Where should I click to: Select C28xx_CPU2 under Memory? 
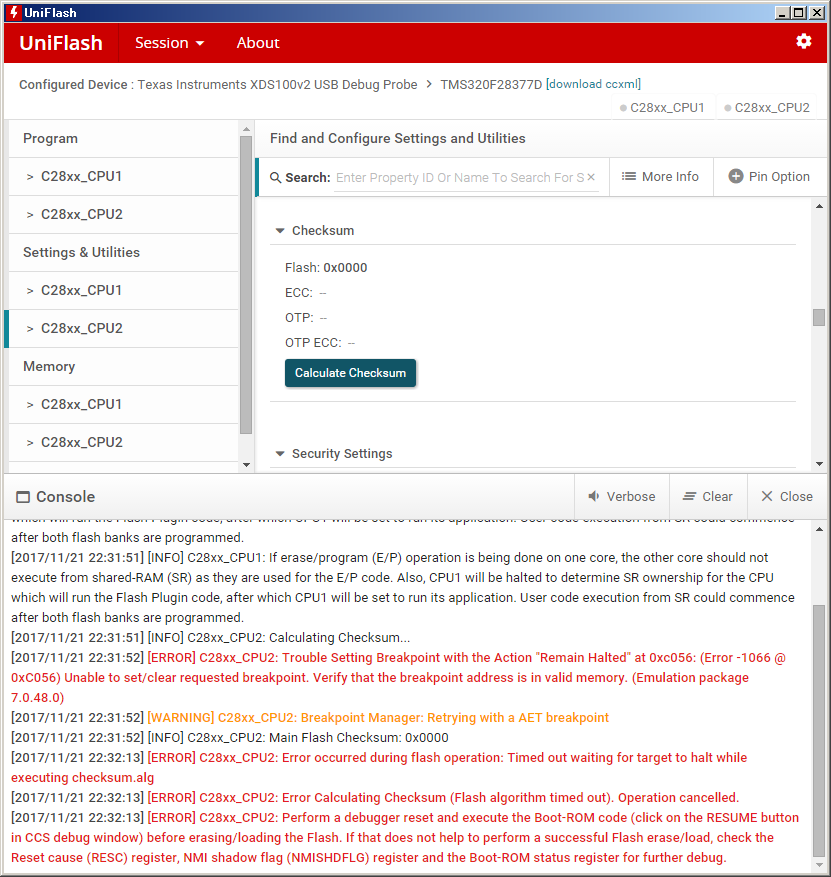124,442
